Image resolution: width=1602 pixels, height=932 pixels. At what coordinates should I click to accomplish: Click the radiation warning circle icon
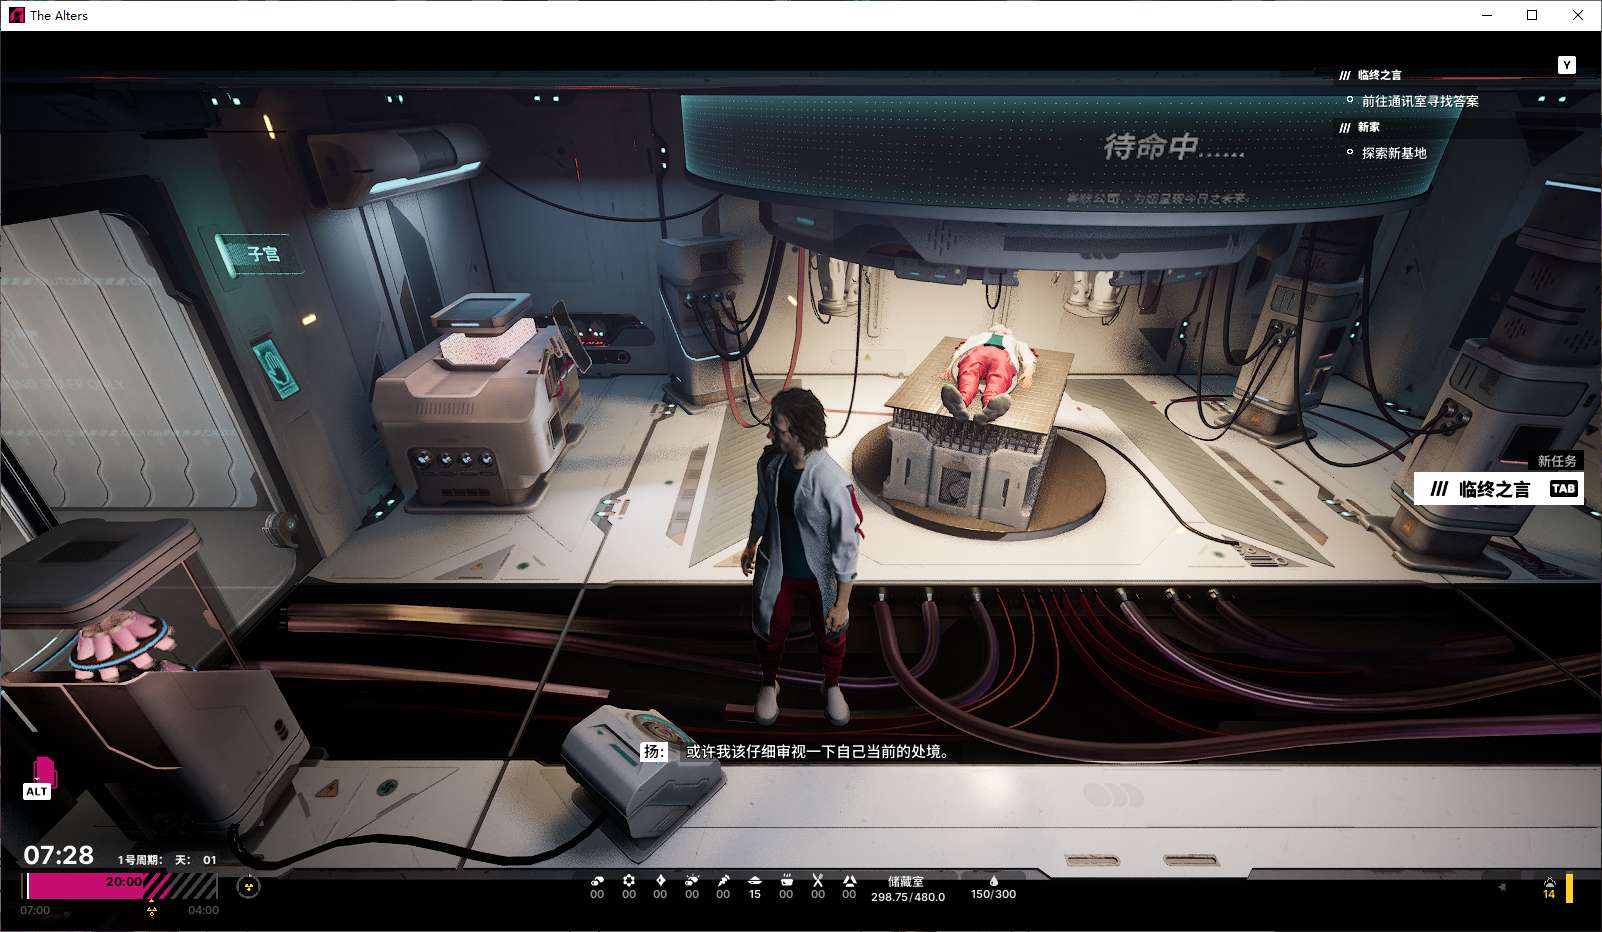click(248, 886)
